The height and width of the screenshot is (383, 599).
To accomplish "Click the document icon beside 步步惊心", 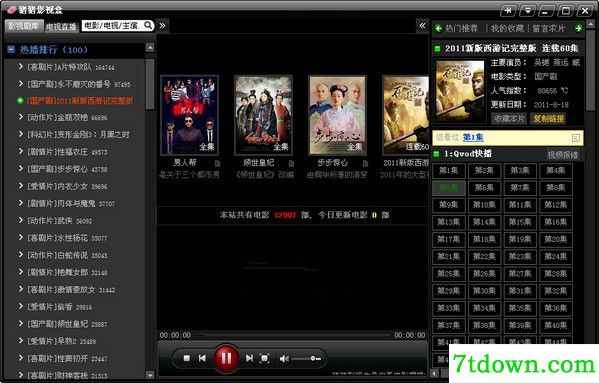I will (365, 163).
